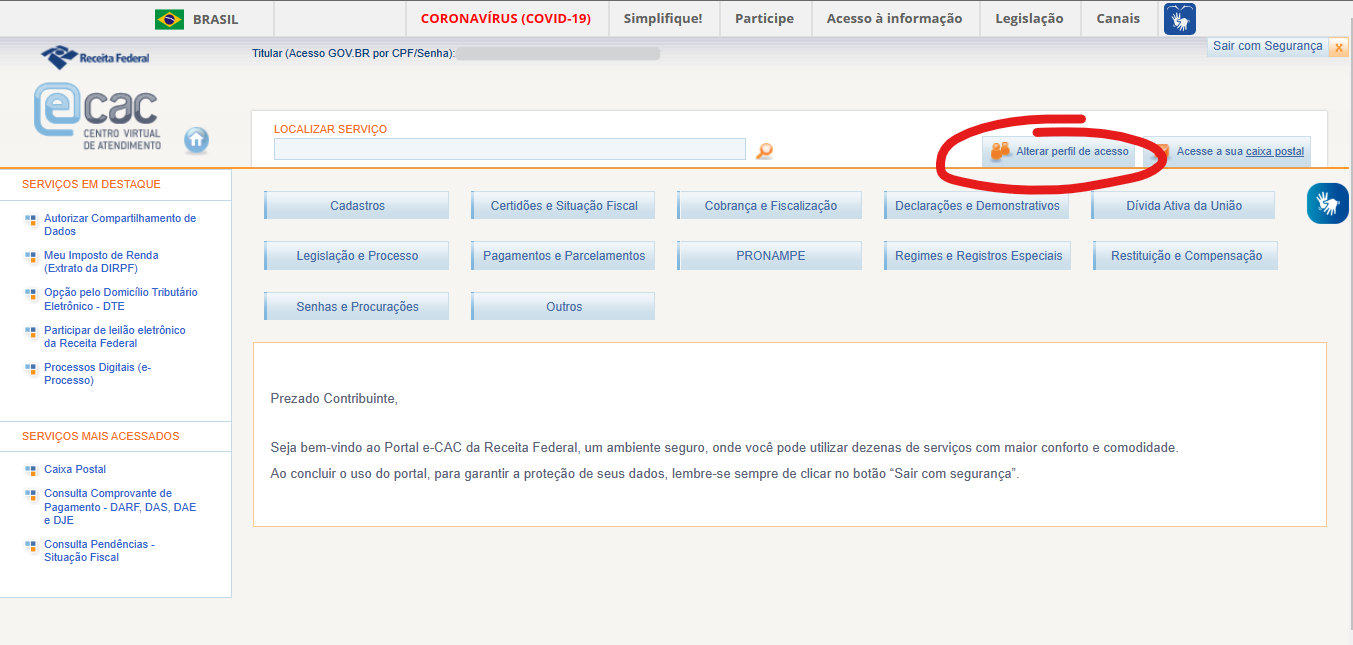Focus the Localizar Serviço search field
The width and height of the screenshot is (1353, 645).
[x=510, y=149]
